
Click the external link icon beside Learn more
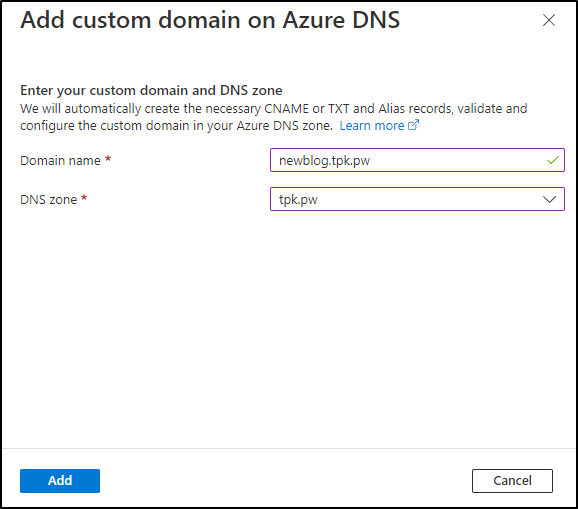[414, 125]
